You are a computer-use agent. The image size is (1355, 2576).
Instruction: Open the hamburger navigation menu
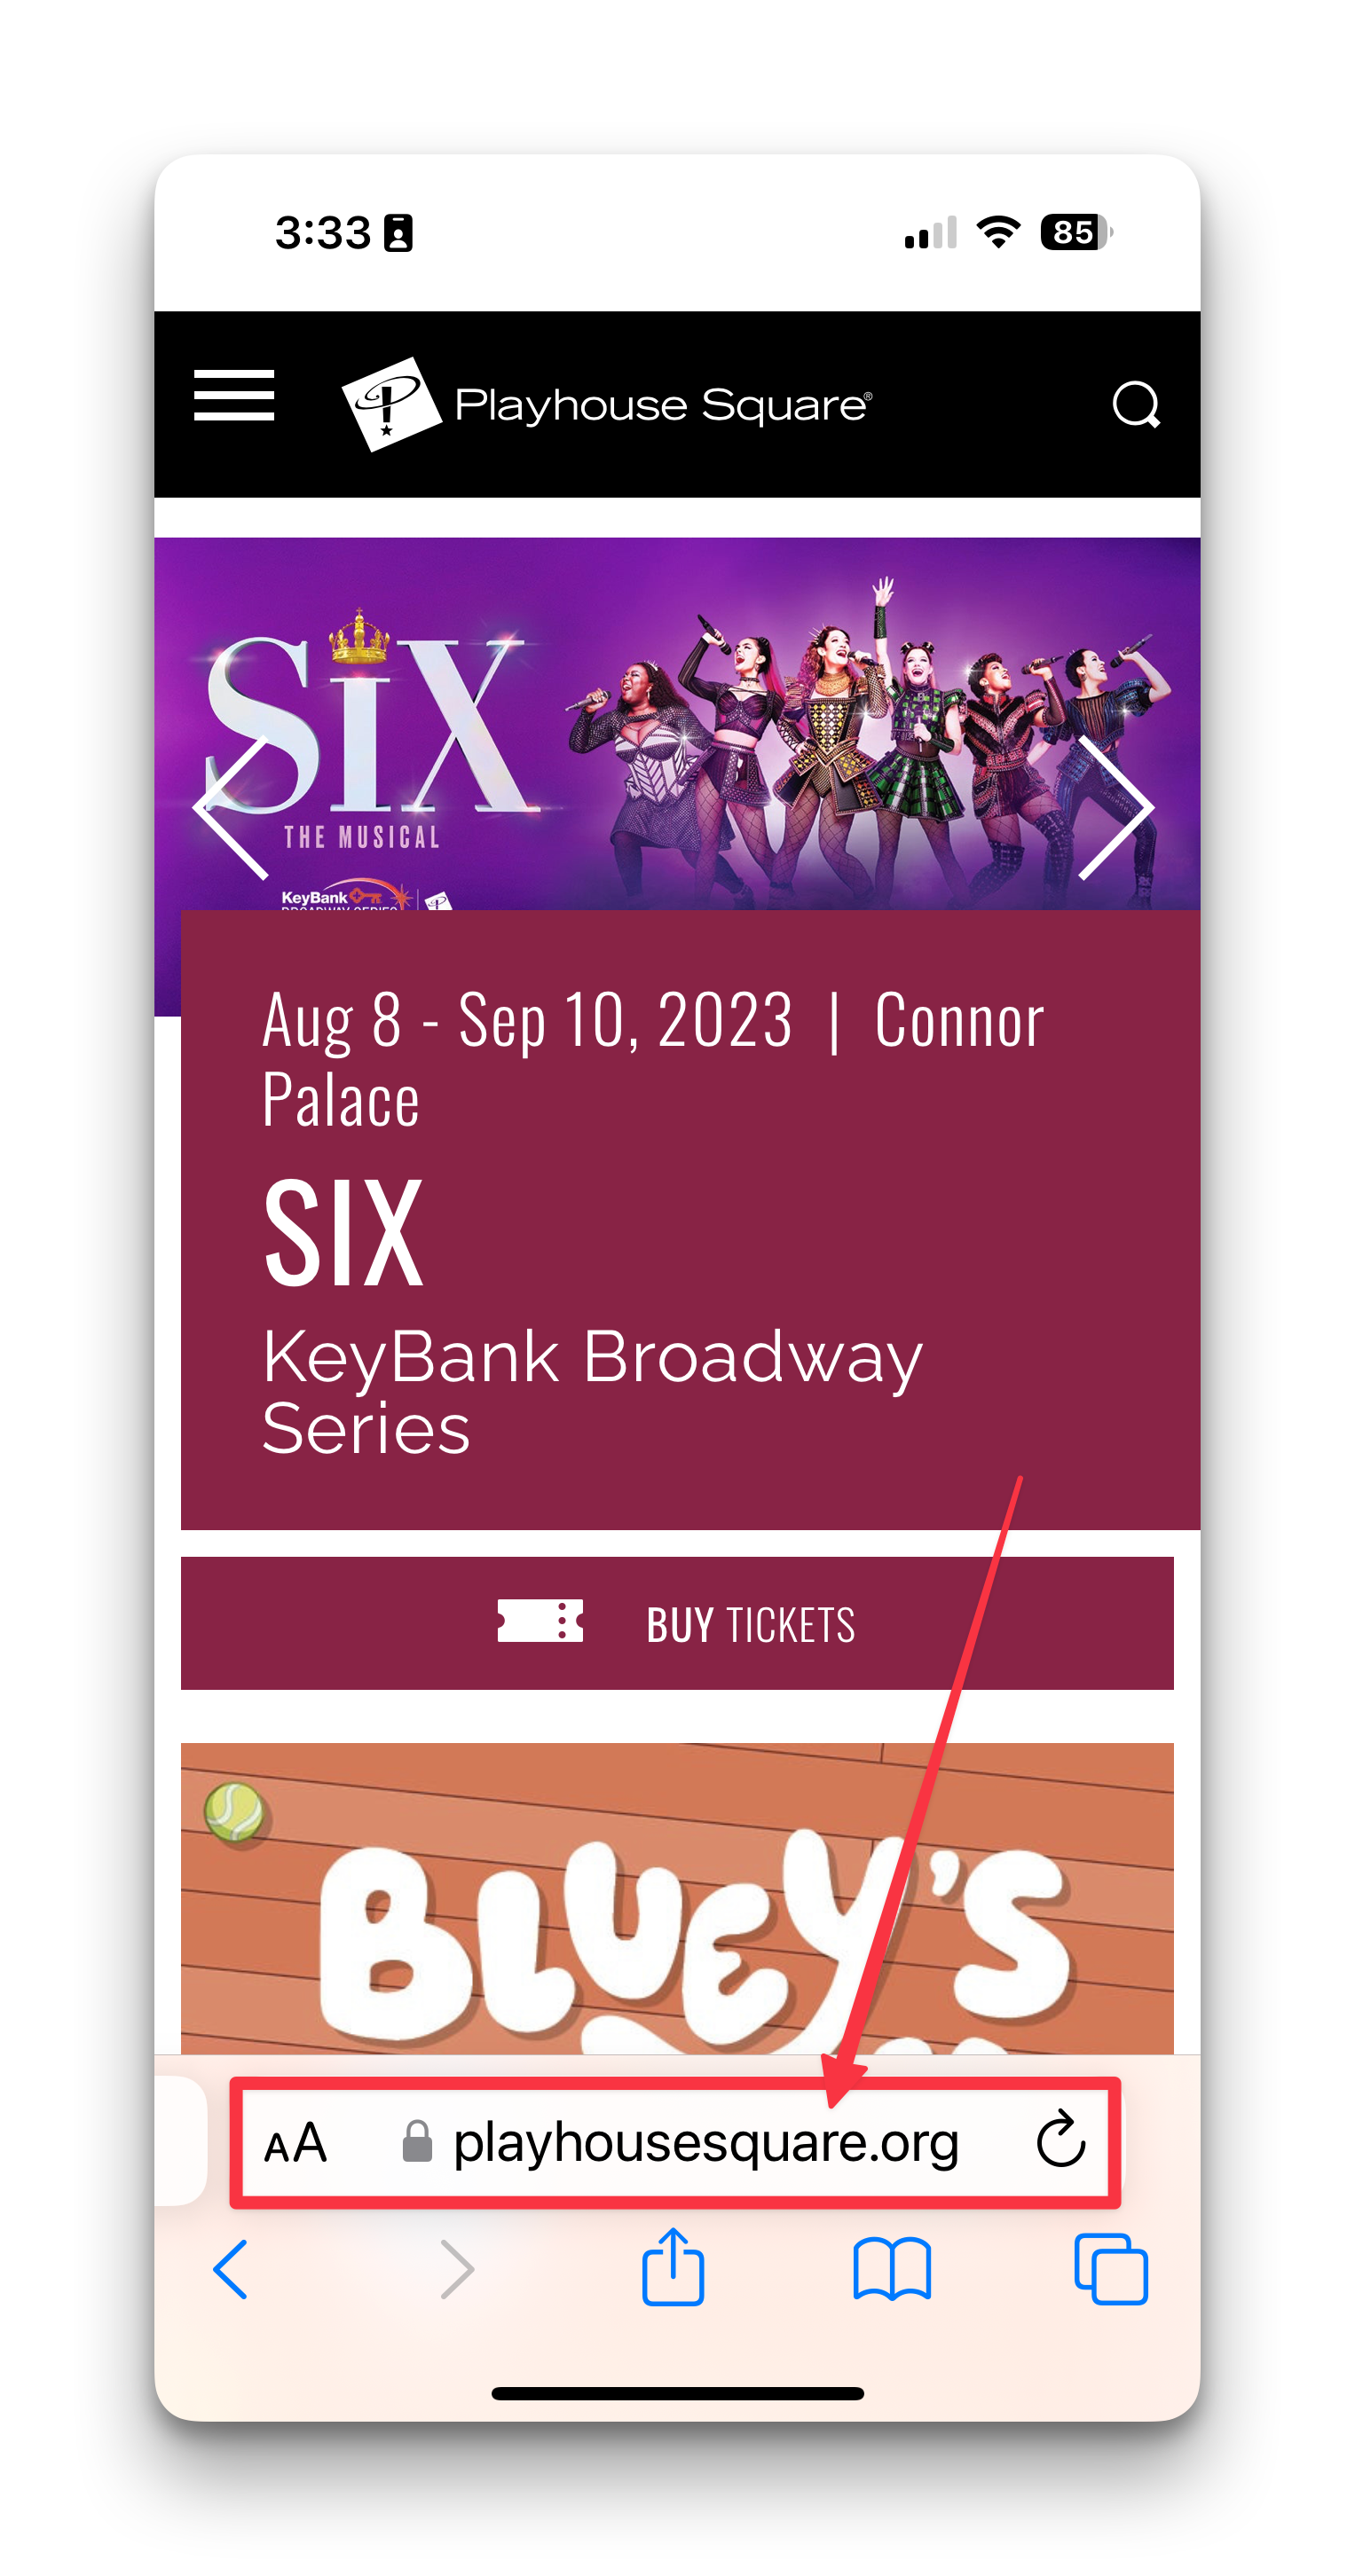click(x=234, y=395)
